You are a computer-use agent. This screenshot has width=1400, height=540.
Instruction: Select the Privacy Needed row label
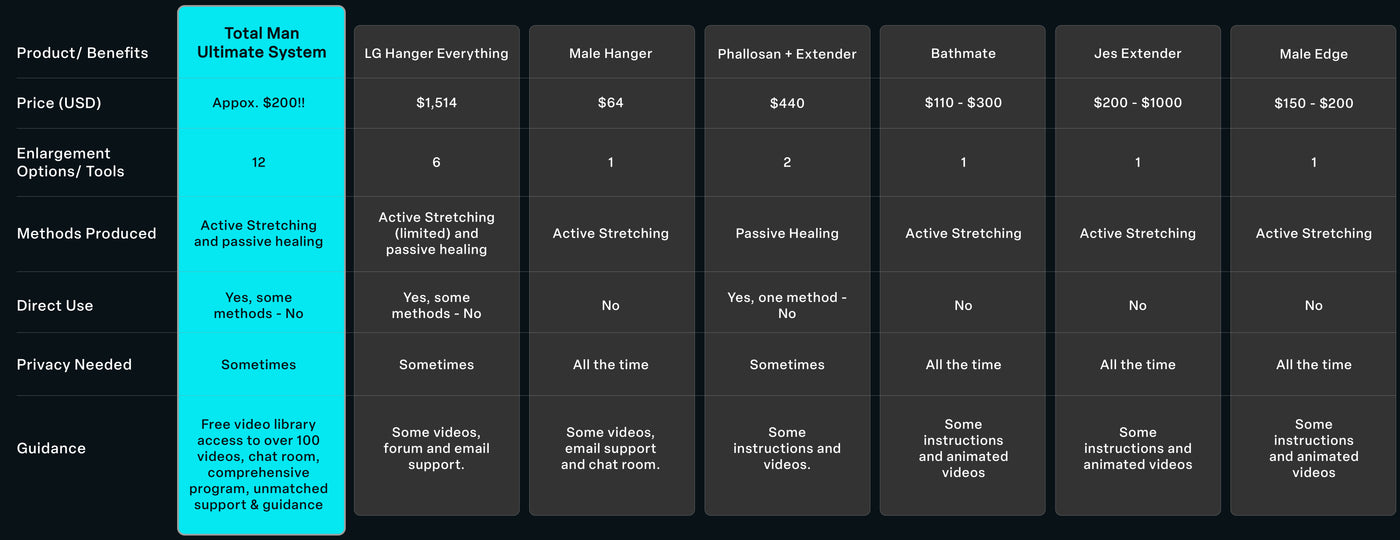[74, 365]
